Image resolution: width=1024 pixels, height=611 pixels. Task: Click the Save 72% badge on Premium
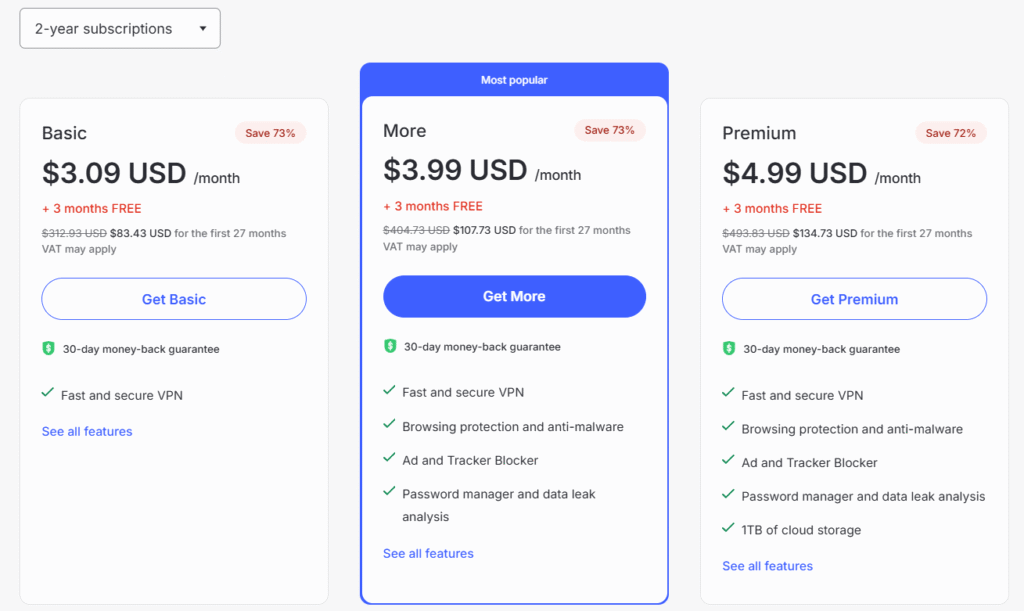(951, 133)
